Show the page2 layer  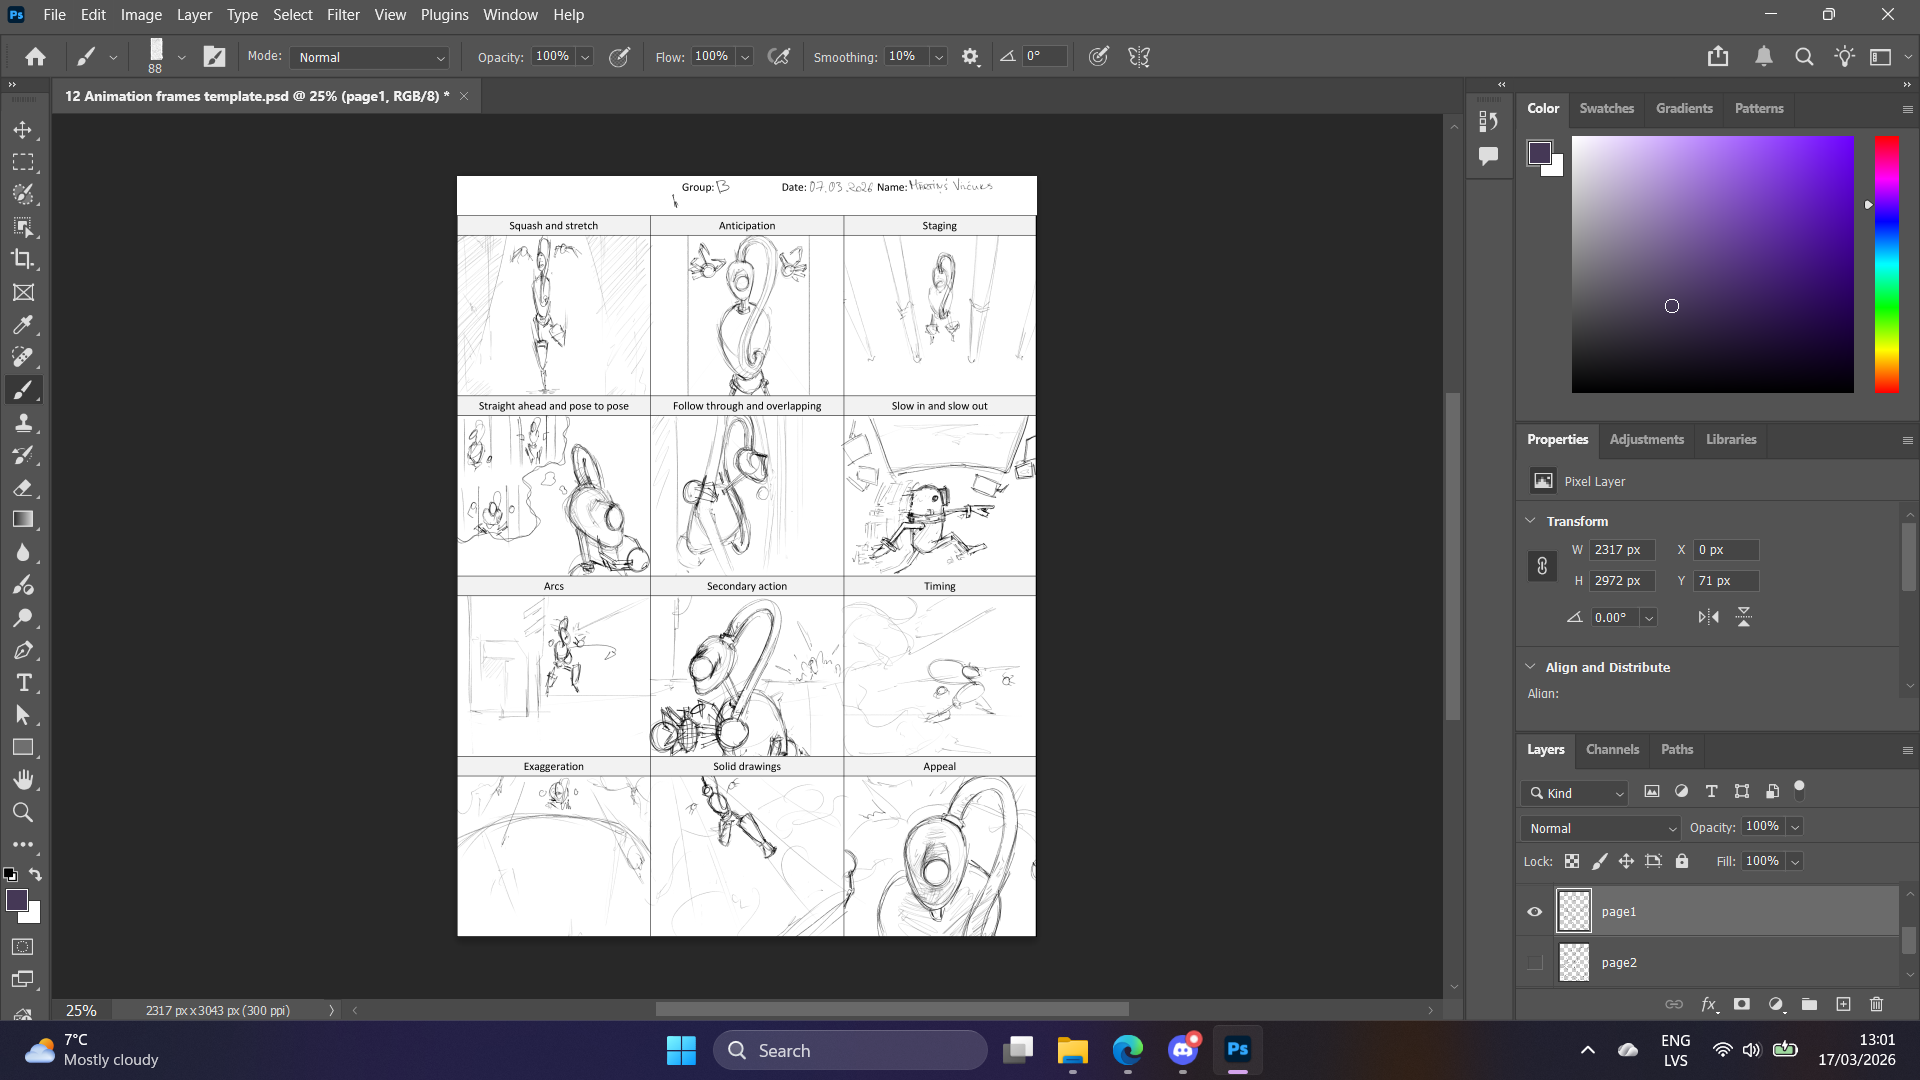1535,962
